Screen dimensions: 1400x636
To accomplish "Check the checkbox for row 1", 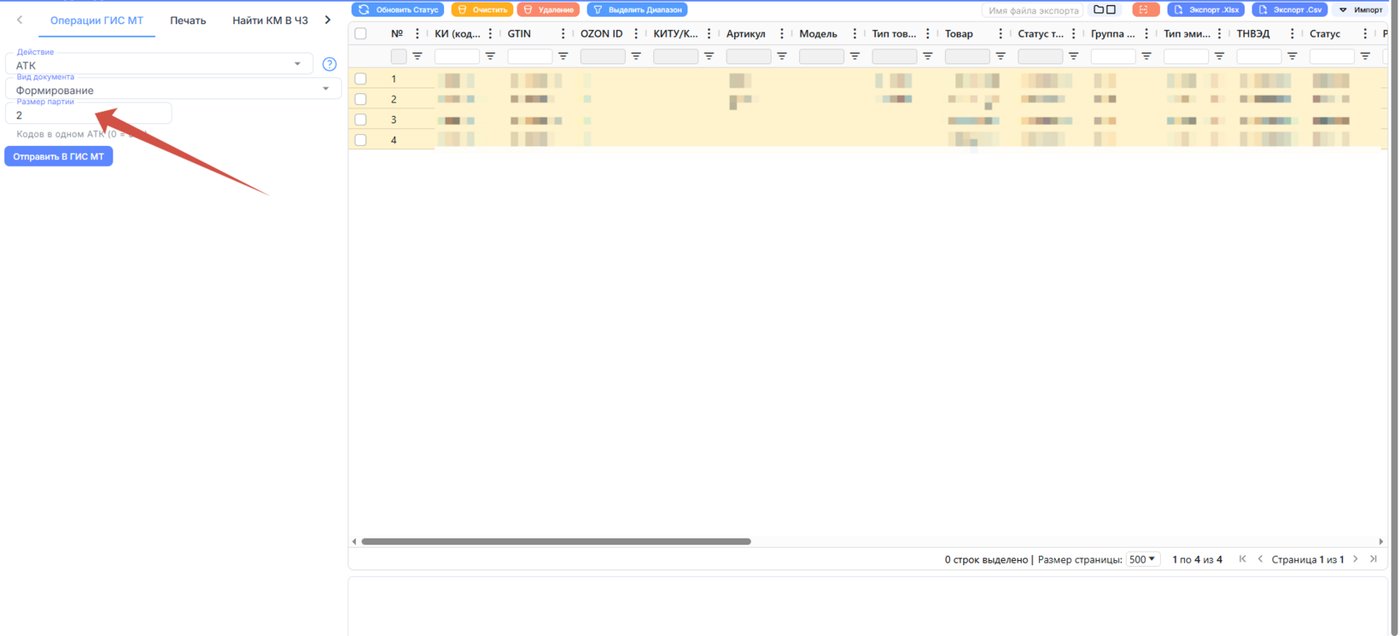I will 361,78.
